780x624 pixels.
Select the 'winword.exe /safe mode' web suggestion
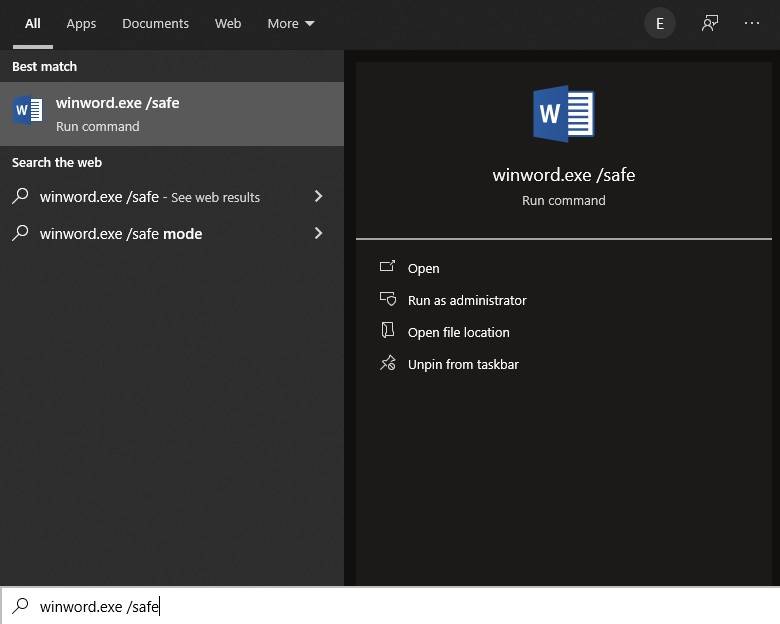point(121,234)
